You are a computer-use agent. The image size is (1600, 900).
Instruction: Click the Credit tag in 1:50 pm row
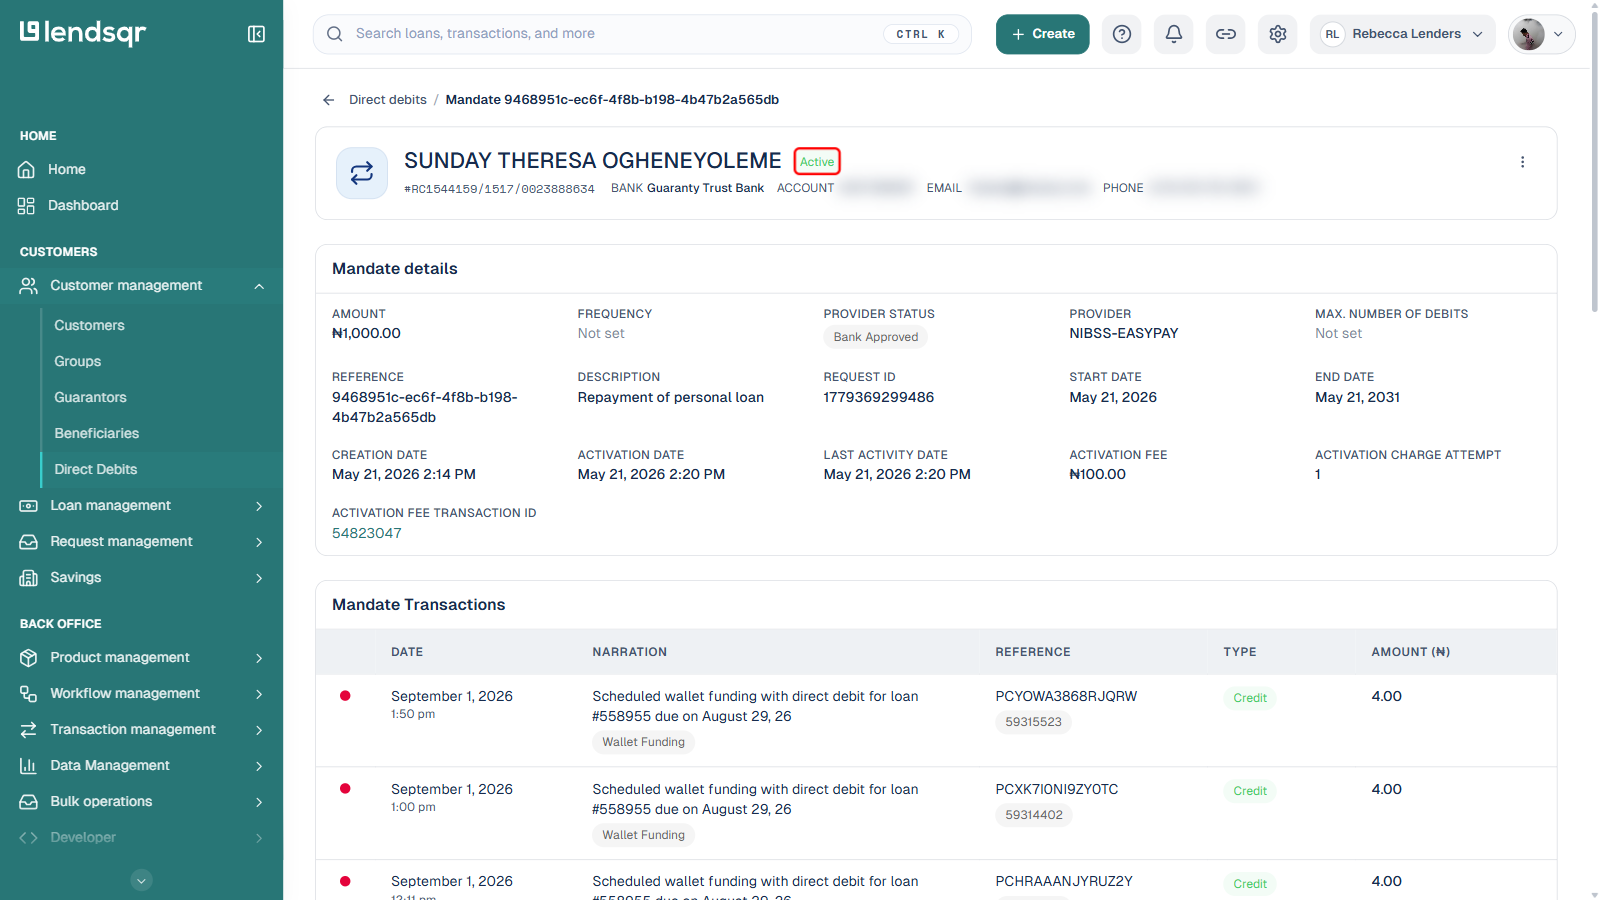(x=1250, y=698)
